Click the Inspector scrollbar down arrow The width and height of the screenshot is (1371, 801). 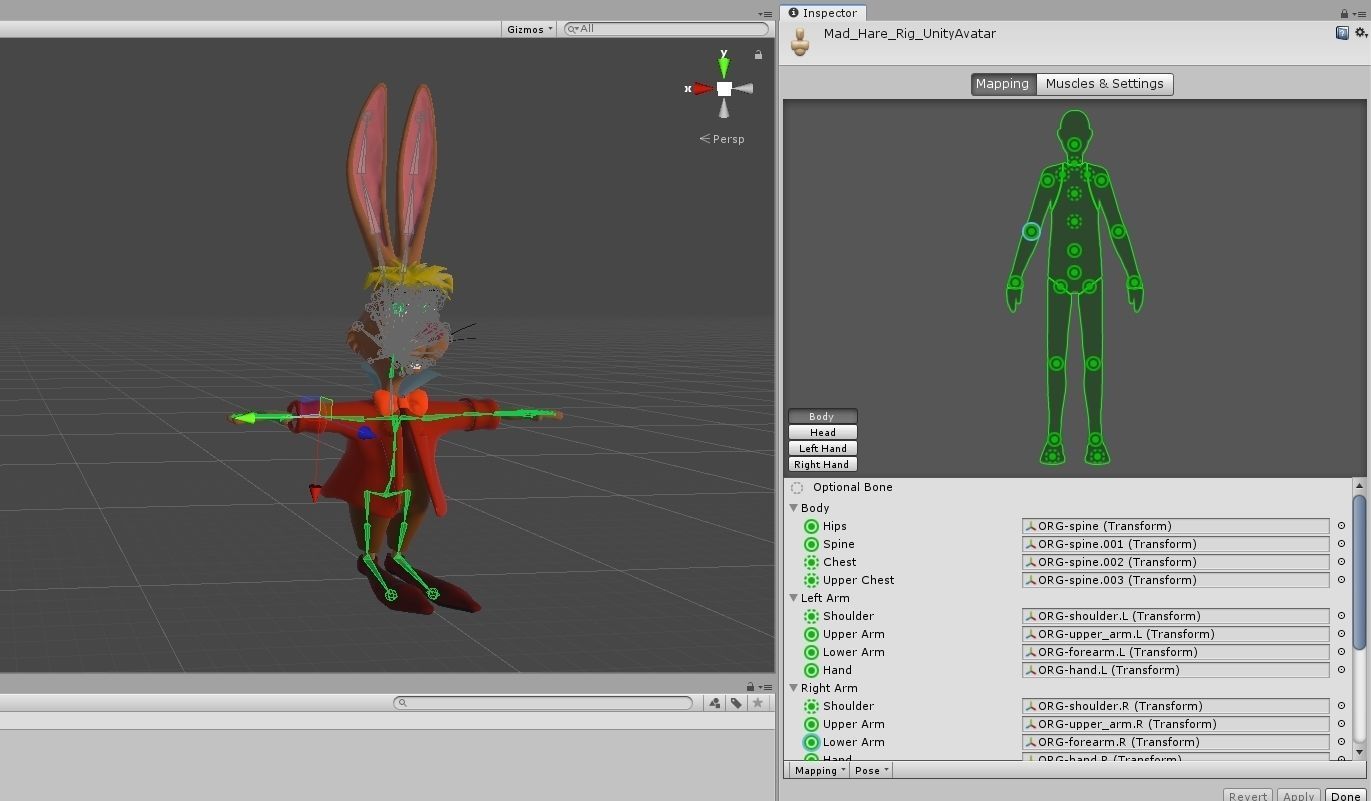pos(1359,752)
